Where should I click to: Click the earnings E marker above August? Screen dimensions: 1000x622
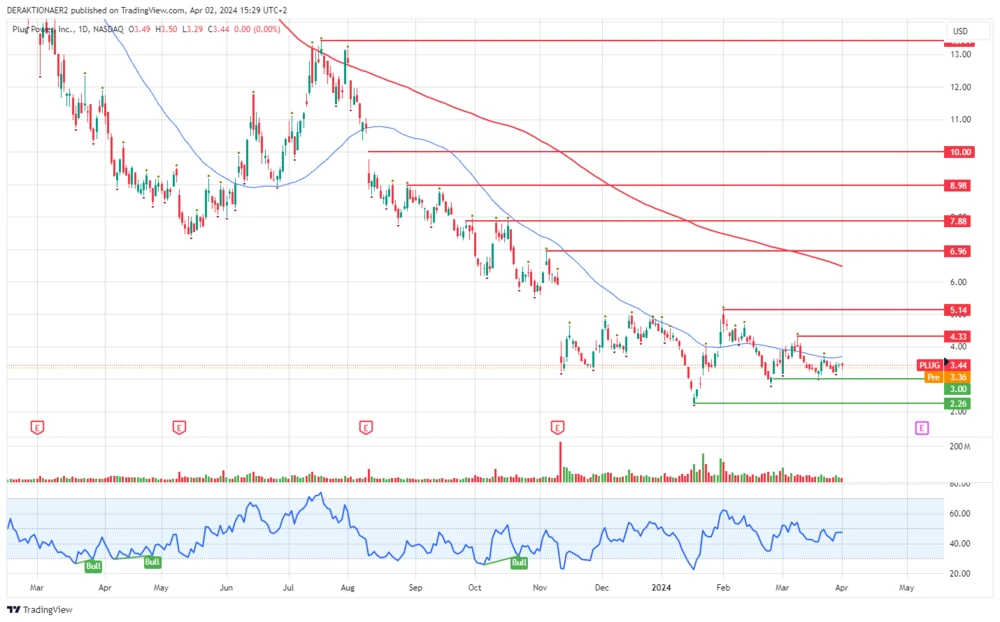click(x=365, y=428)
